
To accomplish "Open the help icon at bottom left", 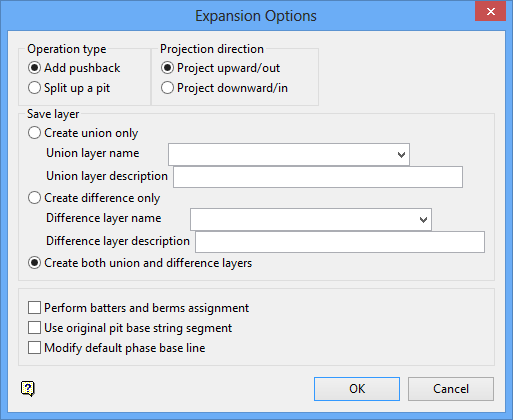I will pos(28,389).
